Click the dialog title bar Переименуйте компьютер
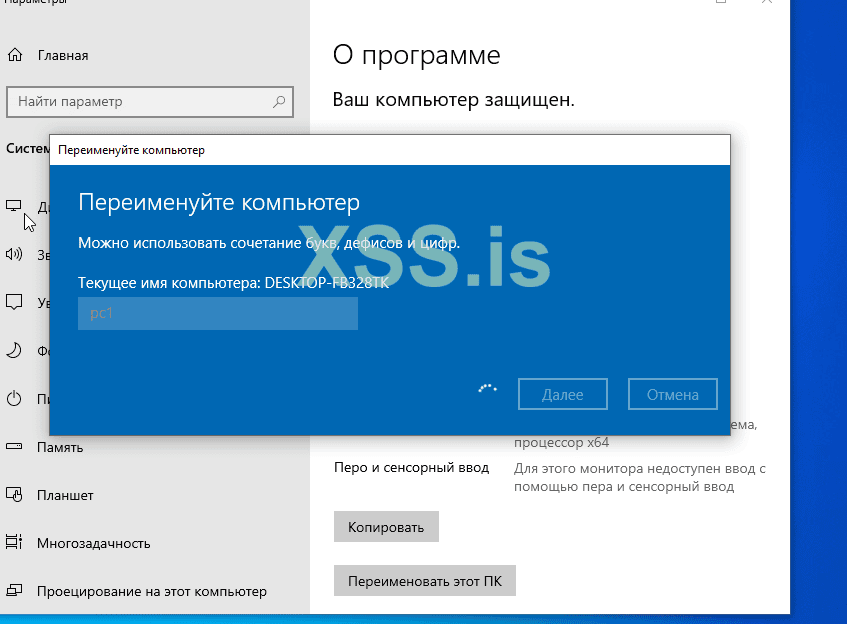 [x=389, y=150]
